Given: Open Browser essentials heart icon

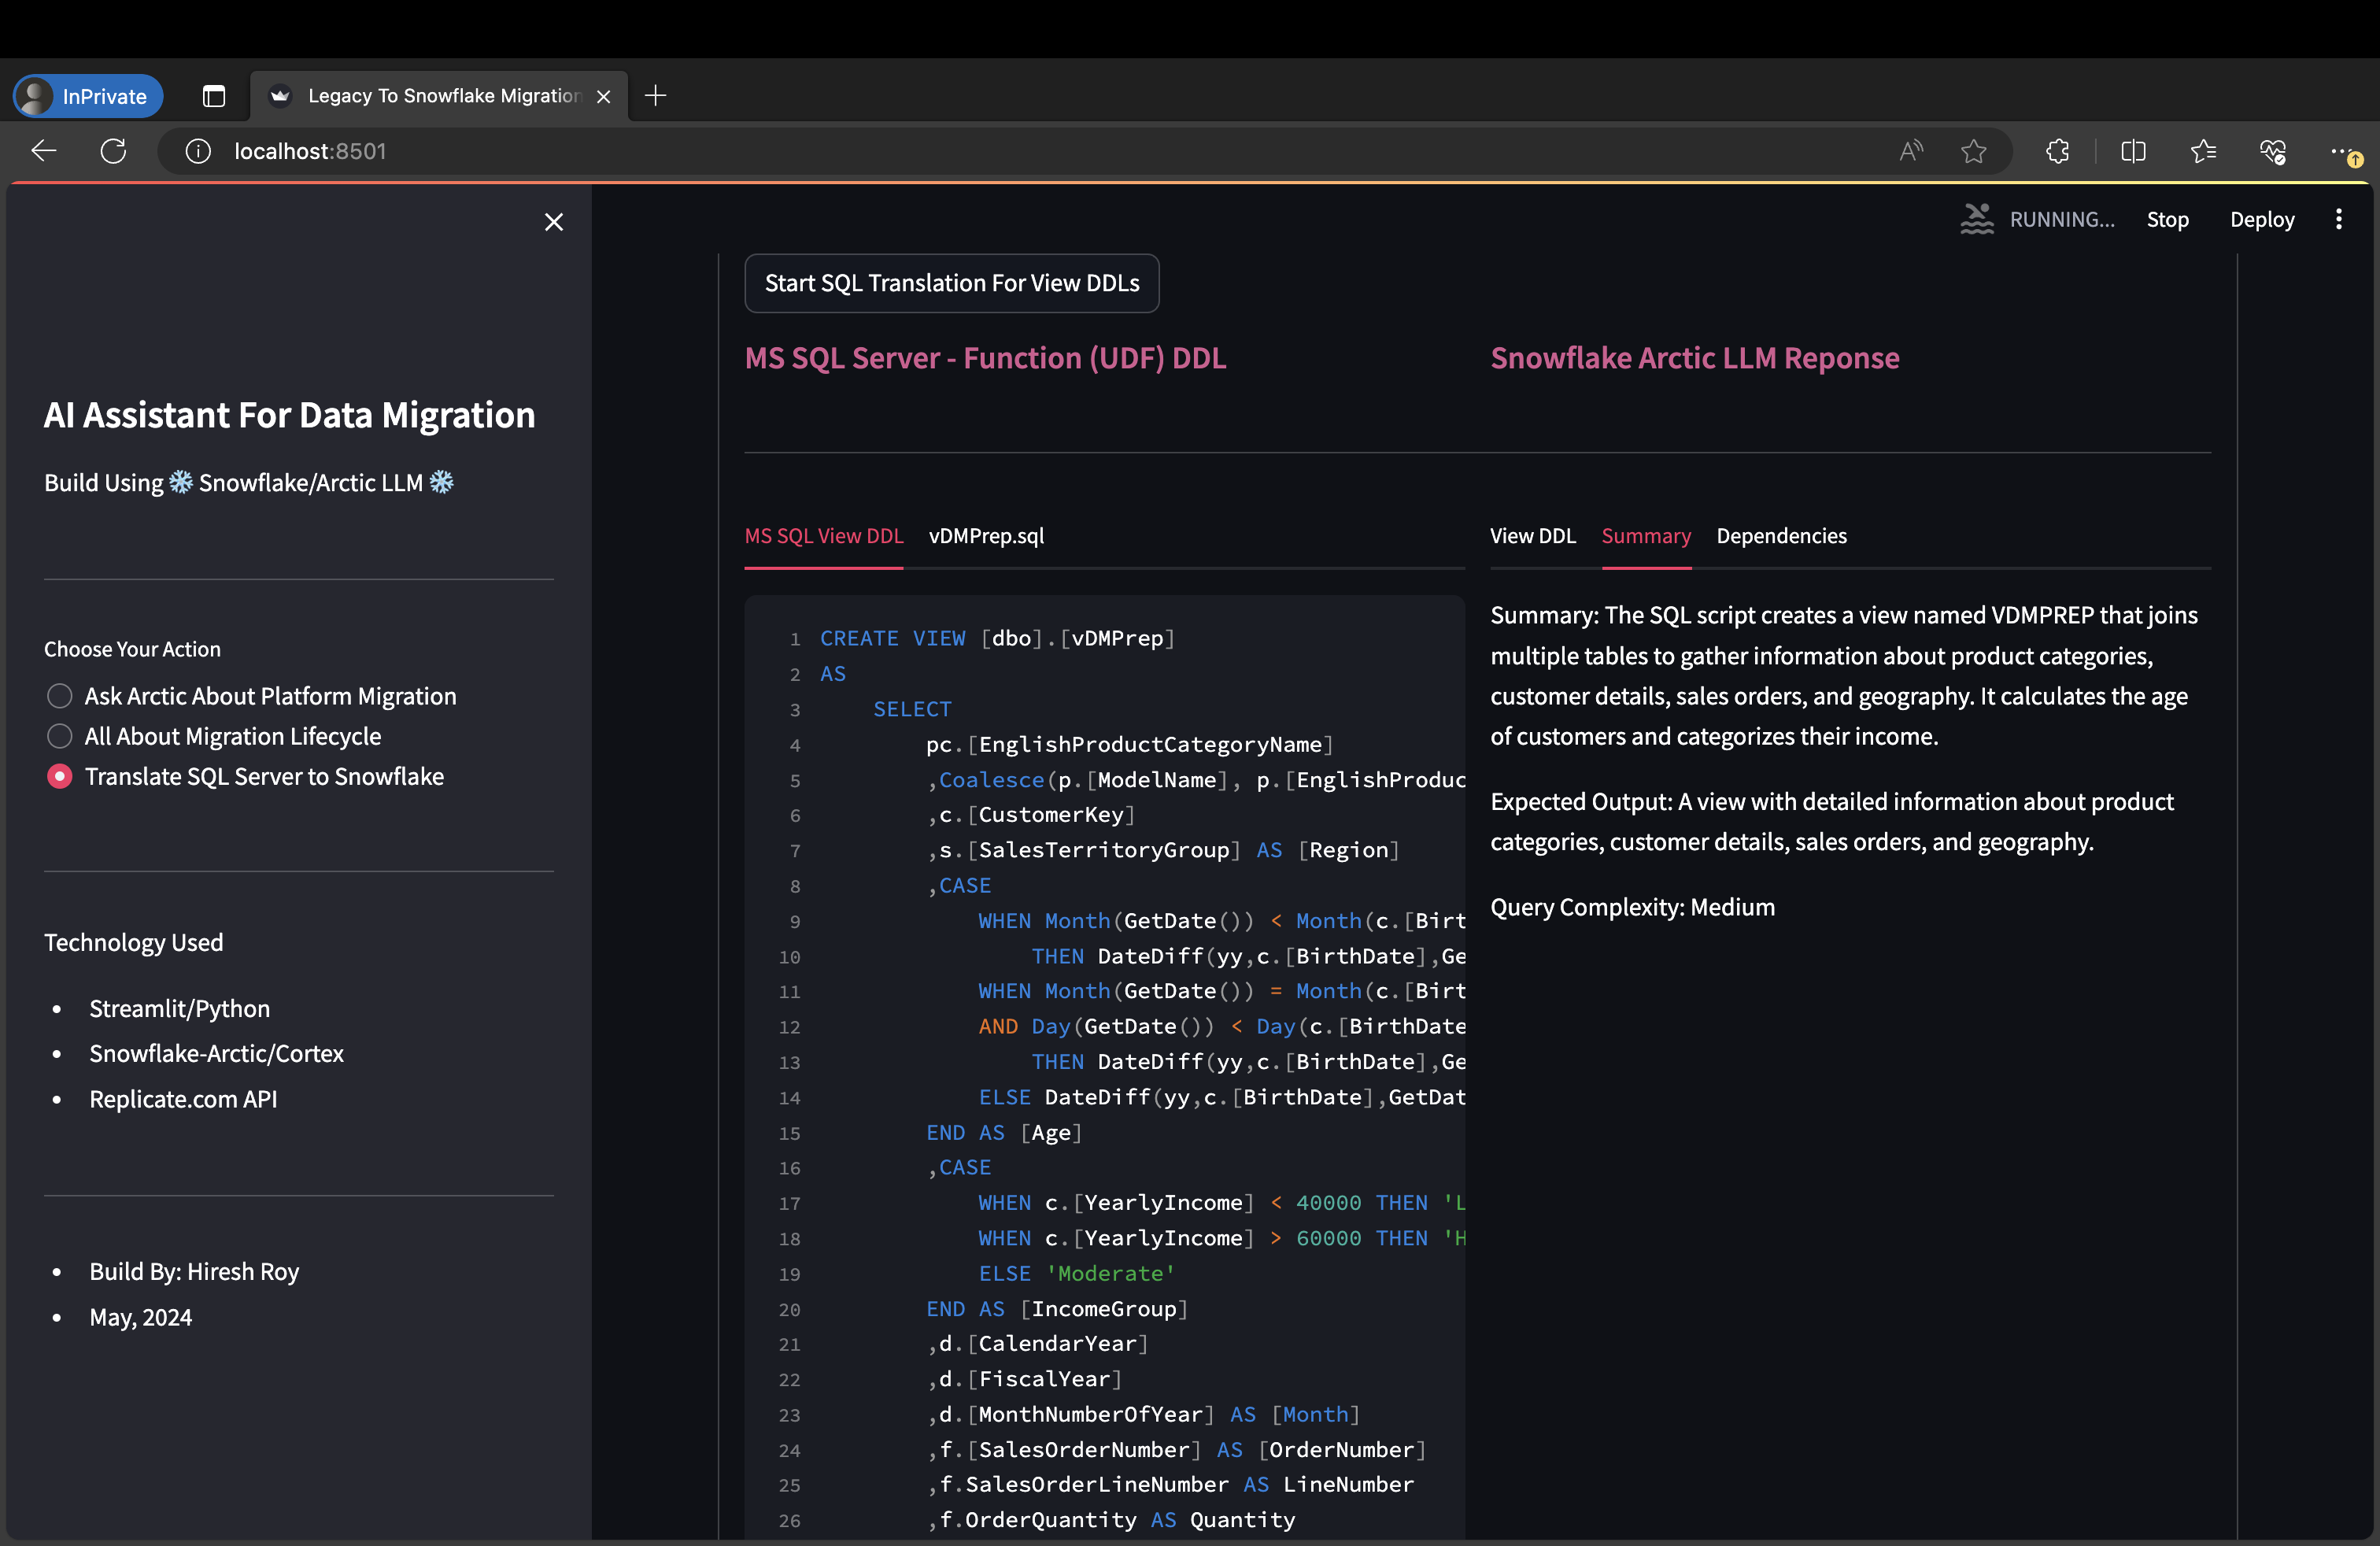Looking at the screenshot, I should (x=2272, y=151).
